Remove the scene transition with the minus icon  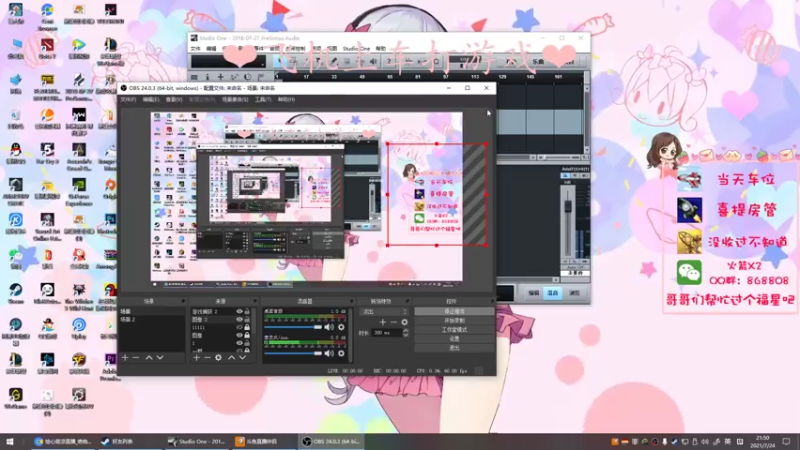[393, 322]
